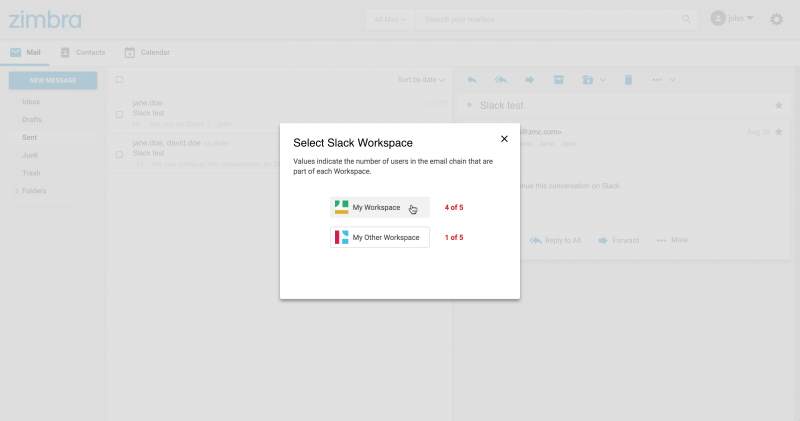Open the jane.doe, david.doe conversation
The width and height of the screenshot is (800, 421).
coord(280,154)
